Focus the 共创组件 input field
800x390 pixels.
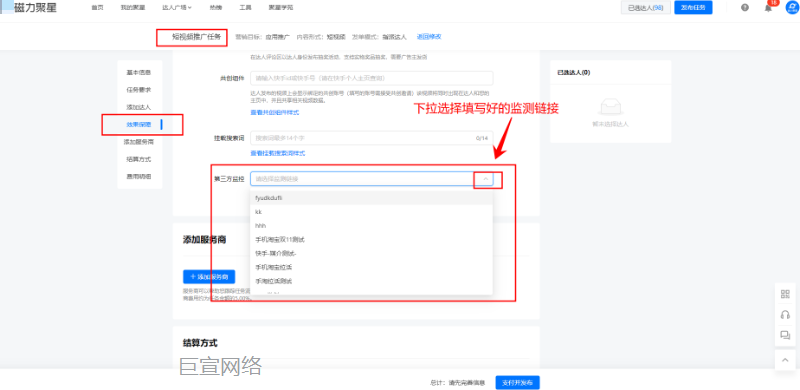click(x=371, y=78)
